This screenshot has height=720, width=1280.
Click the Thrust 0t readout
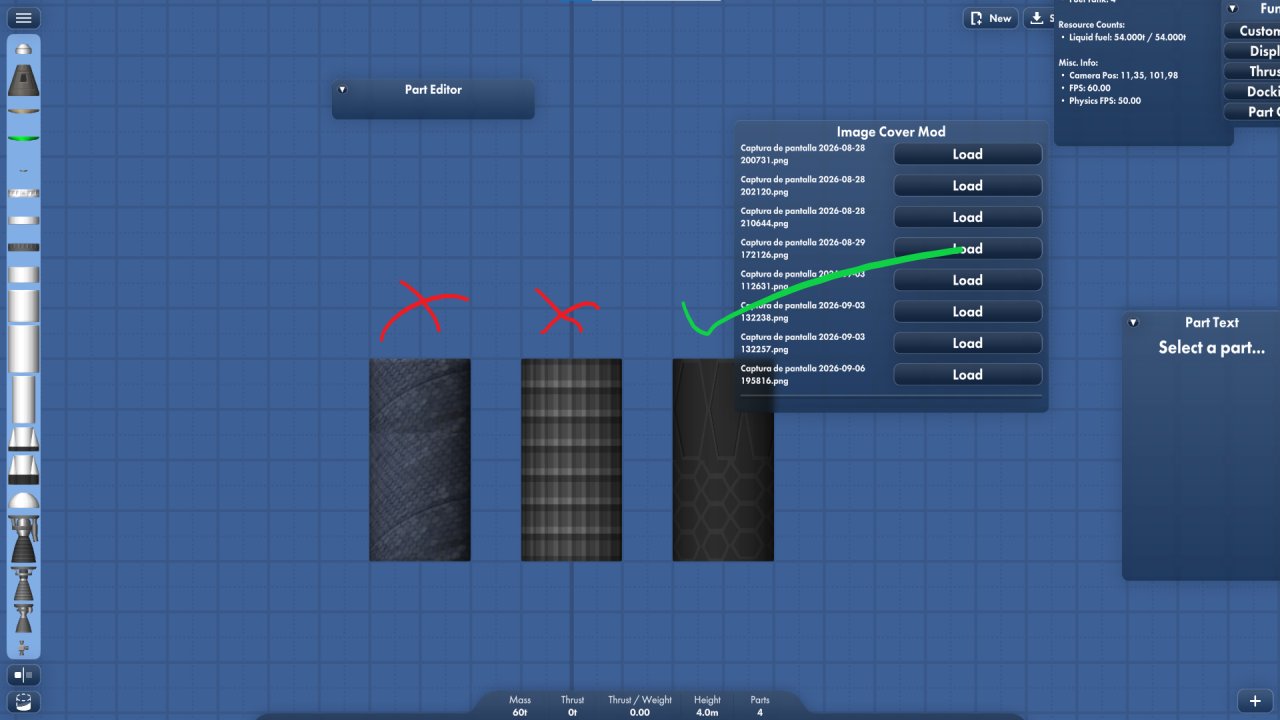[x=573, y=706]
